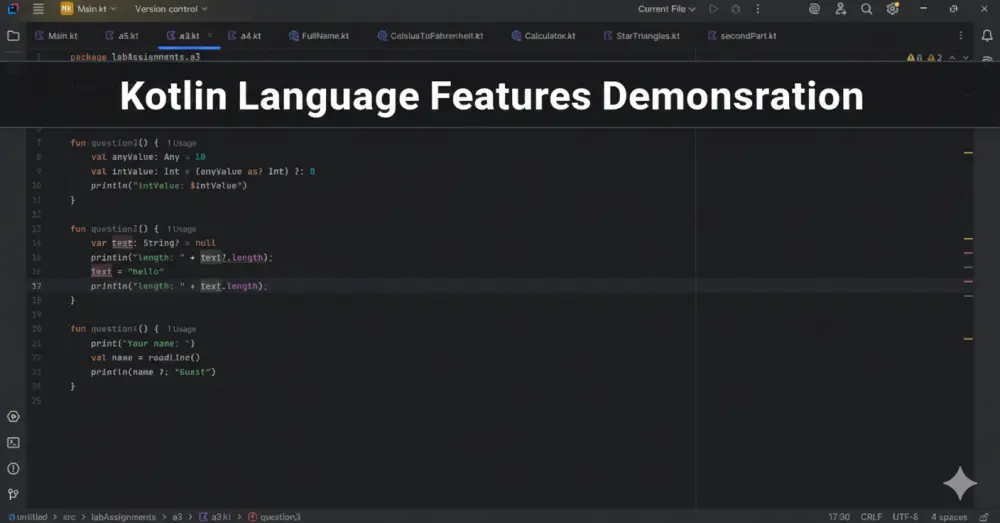Open the Notifications bell

point(987,36)
